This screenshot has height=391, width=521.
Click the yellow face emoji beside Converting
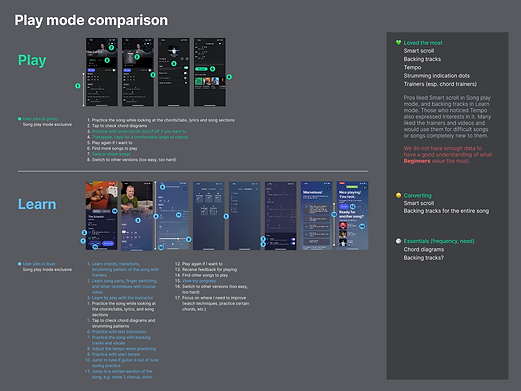(x=398, y=195)
